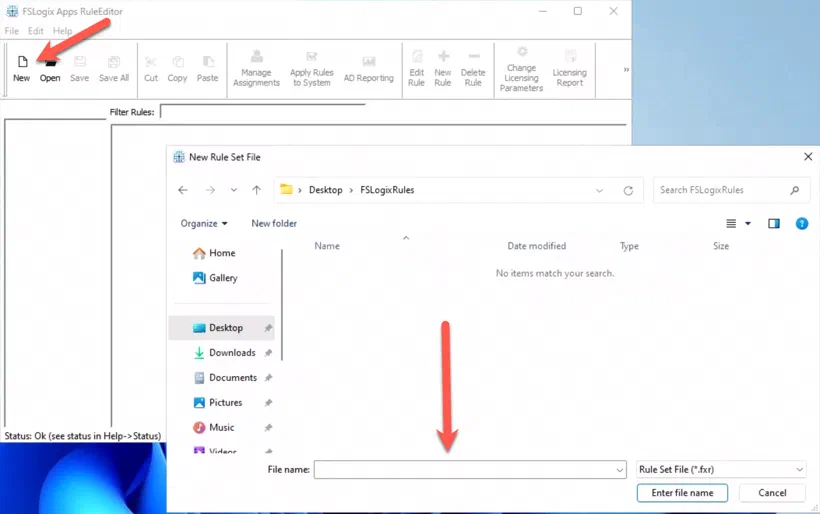Viewport: 820px width, 514px height.
Task: Change the view layout icon
Action: [731, 224]
